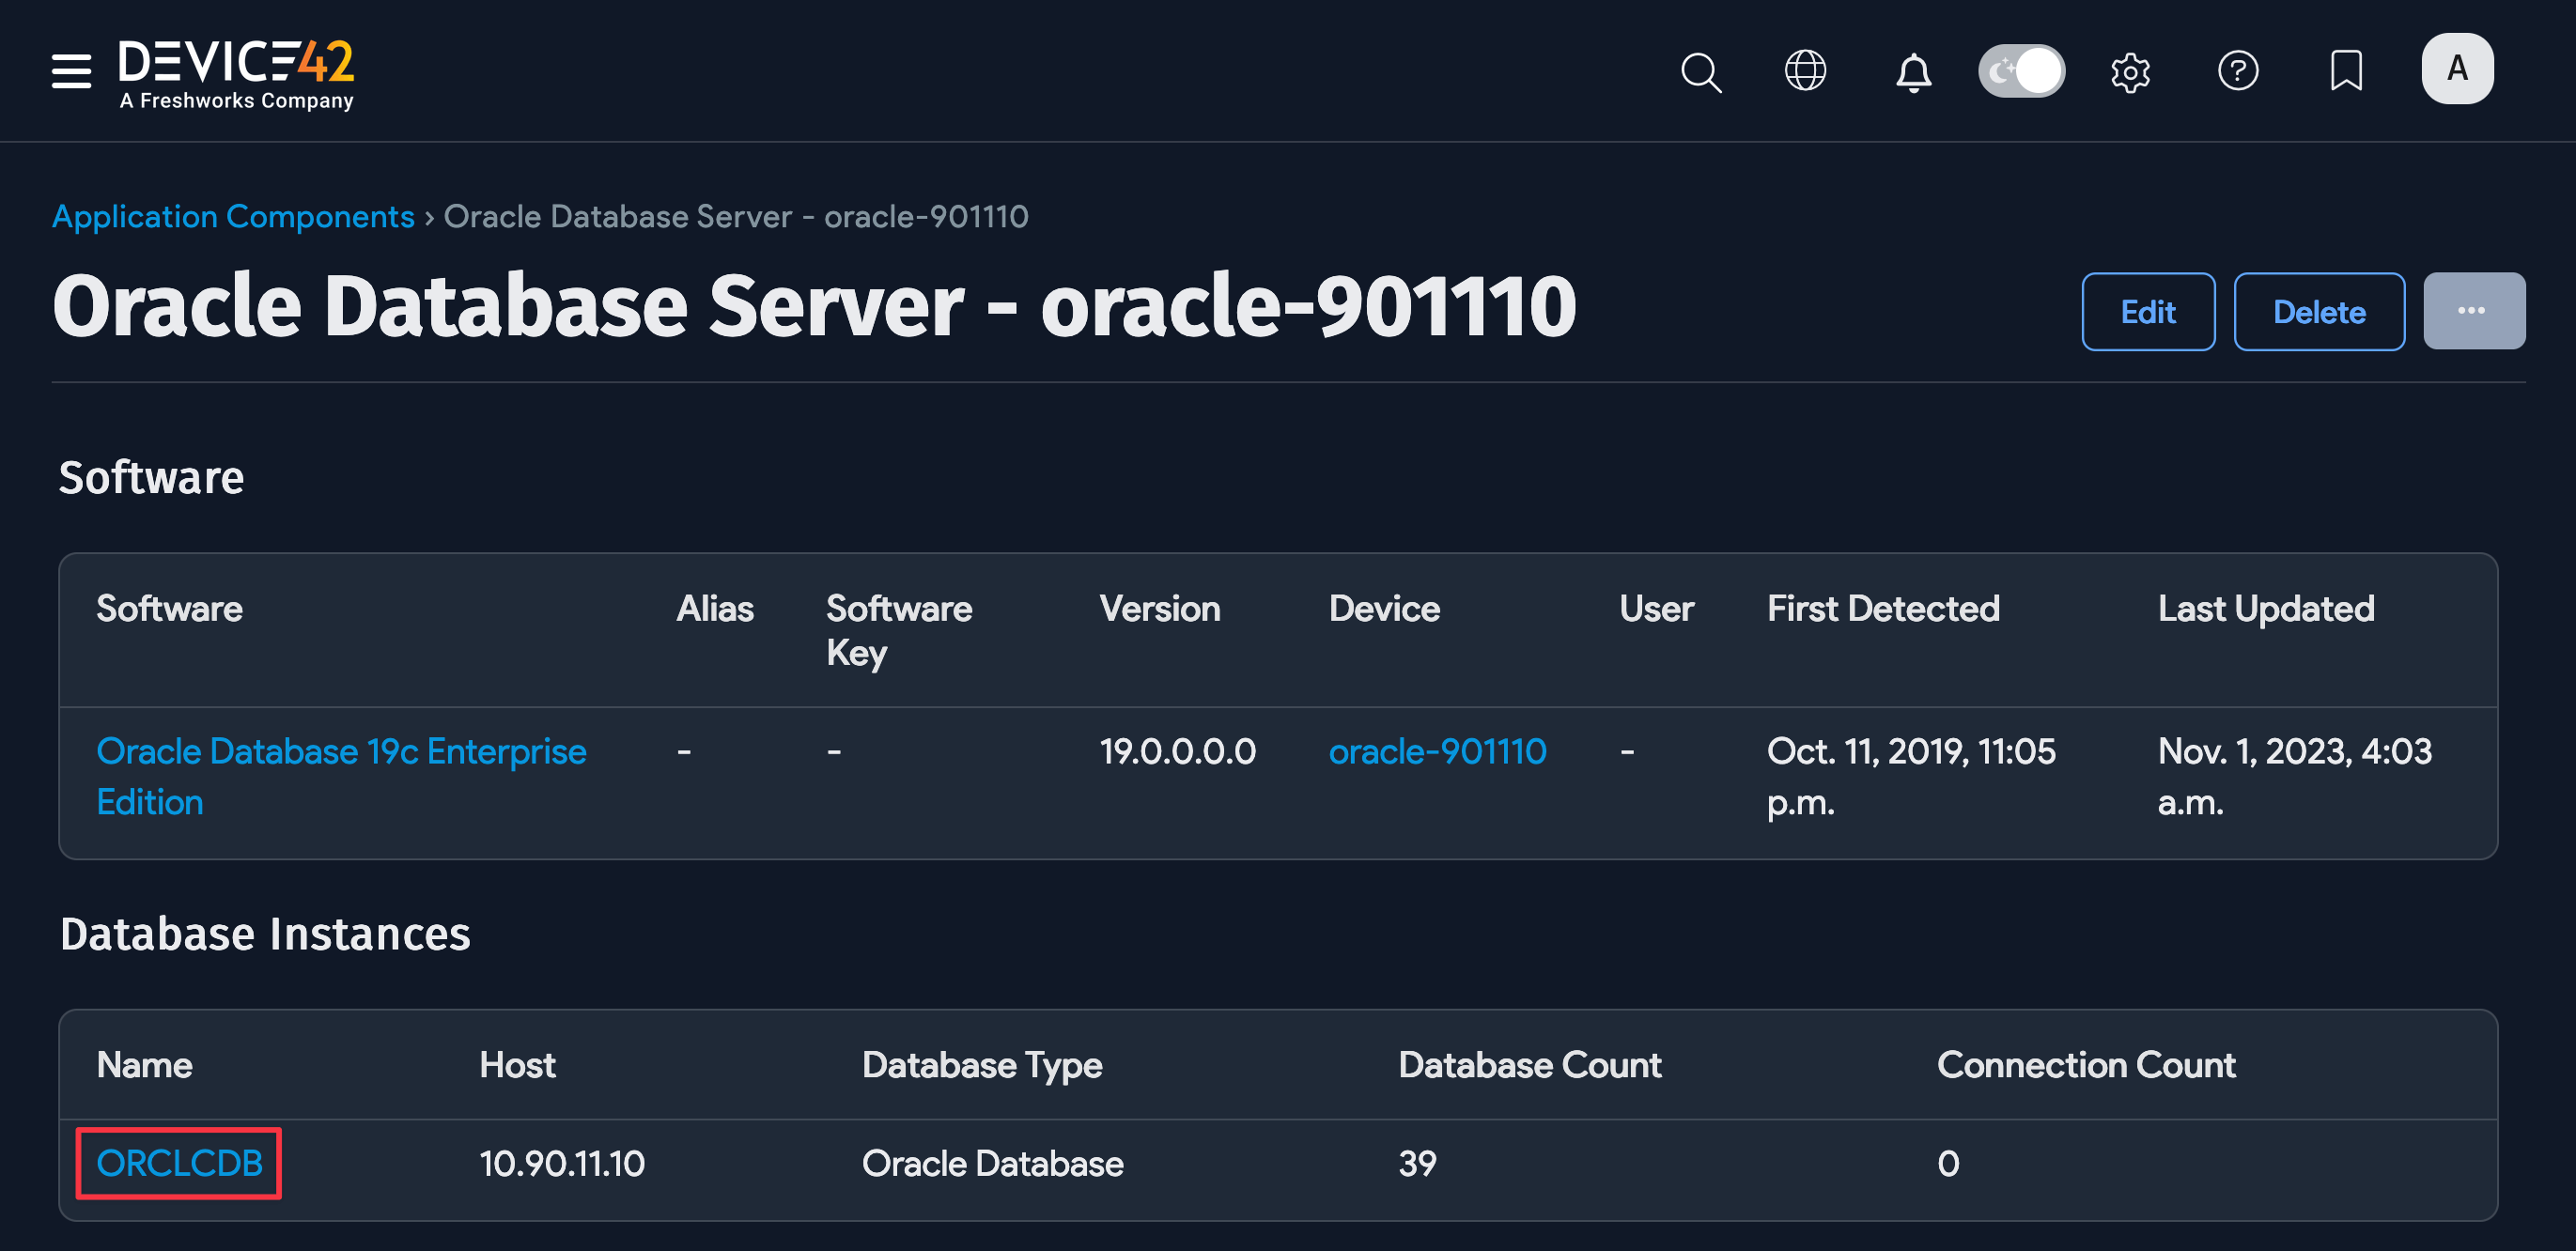
Task: Open Device42 settings gear
Action: (x=2131, y=71)
